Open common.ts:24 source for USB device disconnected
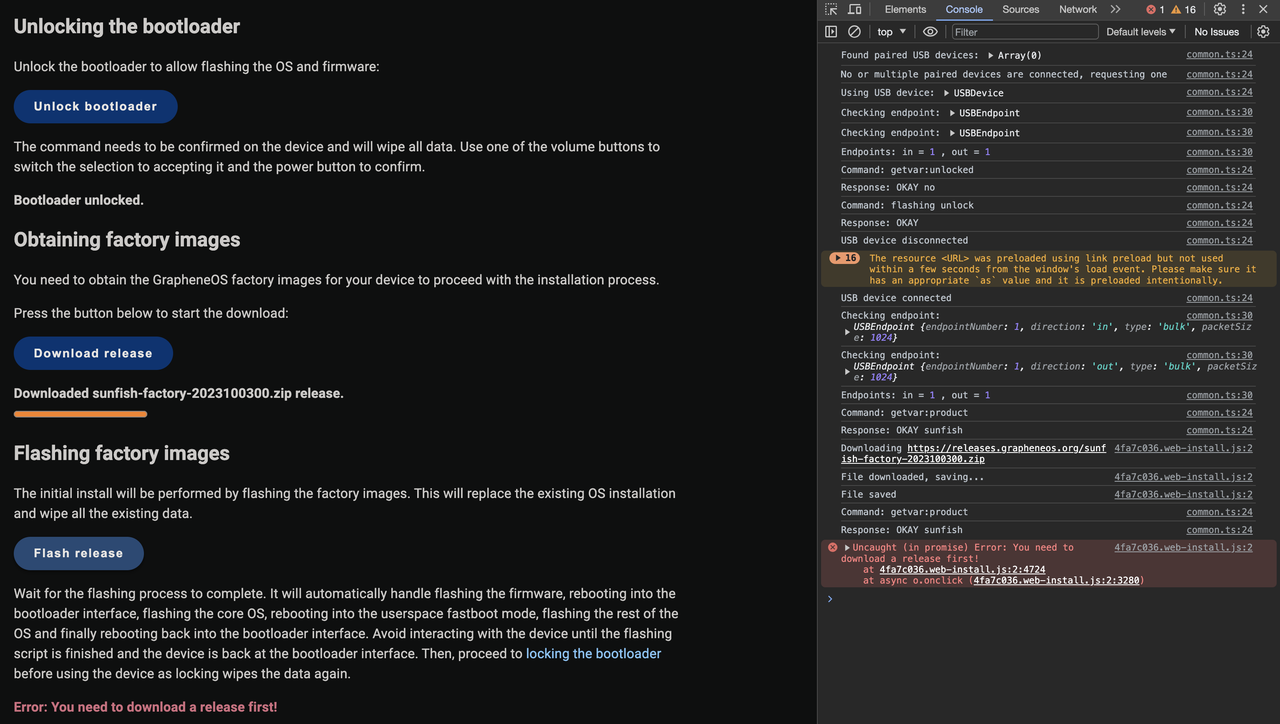The image size is (1280, 724). (1219, 240)
